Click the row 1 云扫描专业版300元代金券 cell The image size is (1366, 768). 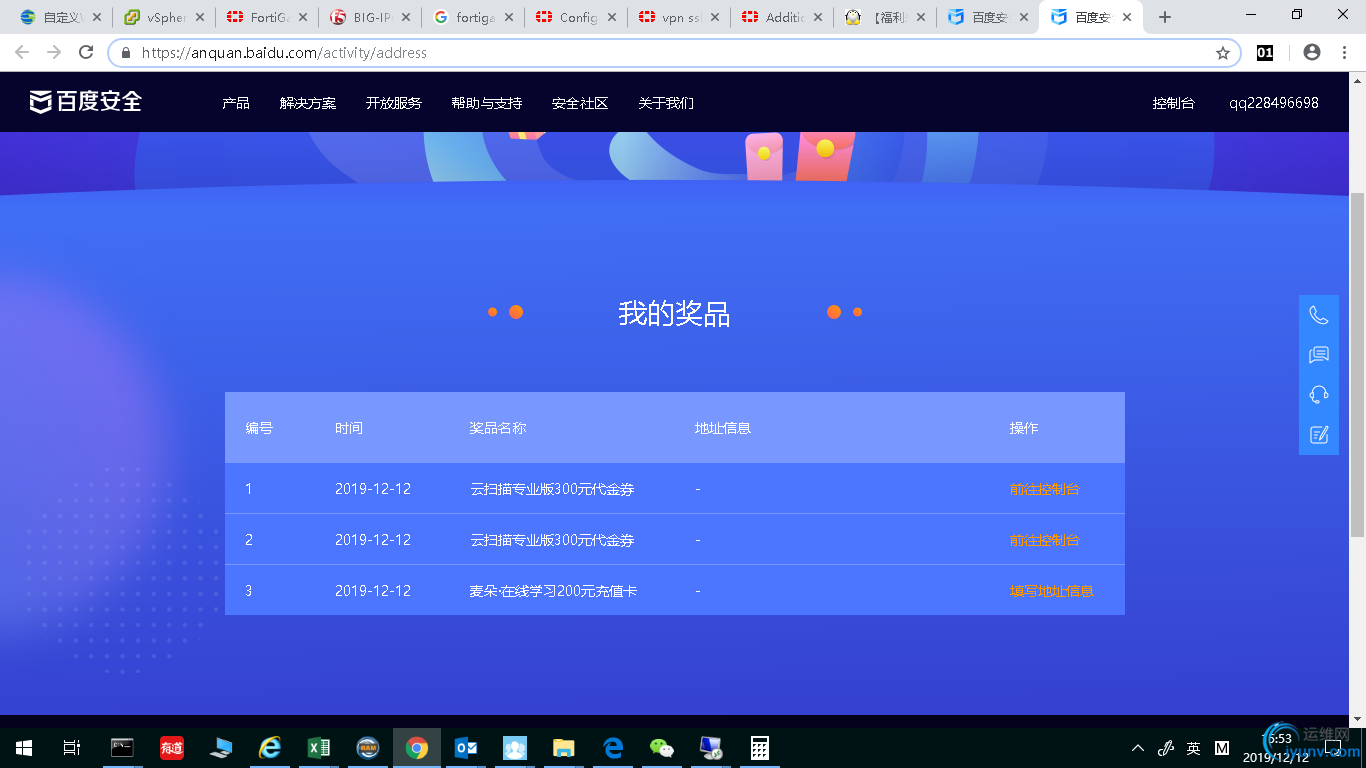pyautogui.click(x=552, y=489)
